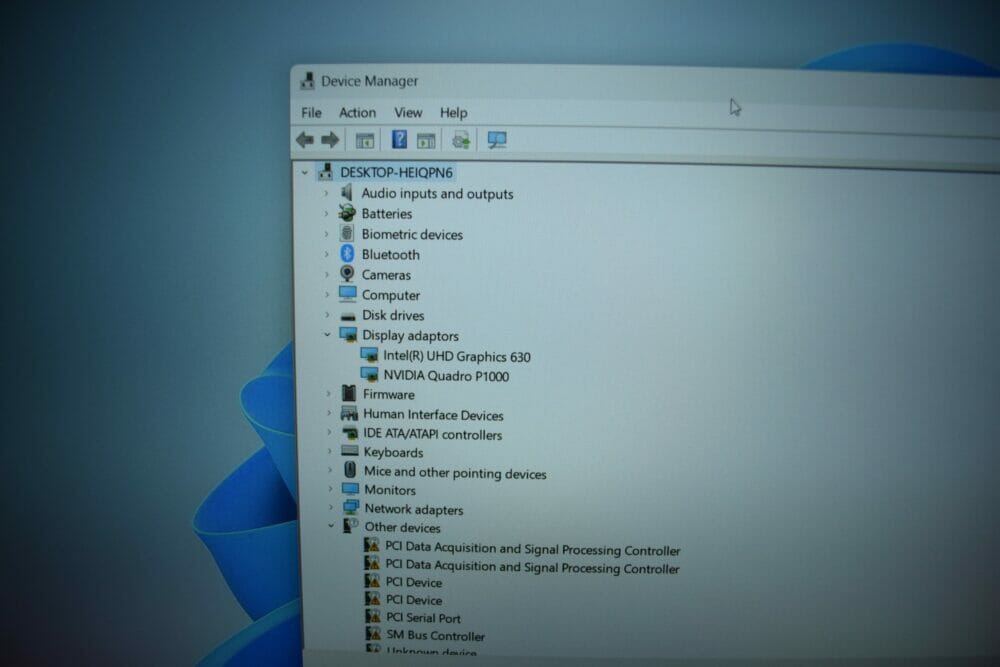This screenshot has width=1000, height=667.
Task: Click the Device Manager window title text
Action: [369, 81]
